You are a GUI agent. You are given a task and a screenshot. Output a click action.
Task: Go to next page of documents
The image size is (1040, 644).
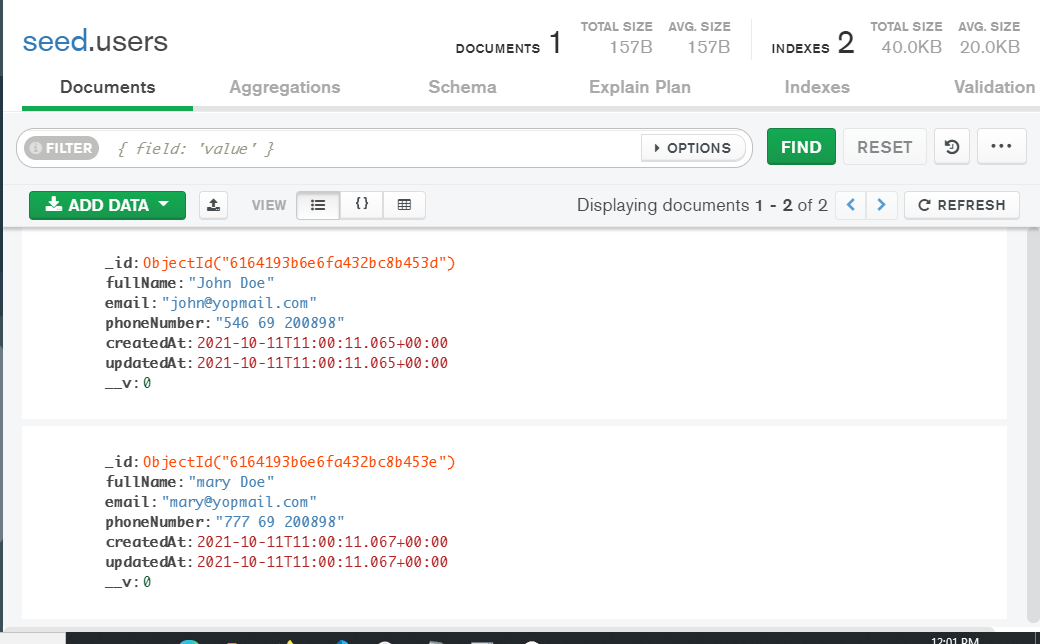(880, 205)
